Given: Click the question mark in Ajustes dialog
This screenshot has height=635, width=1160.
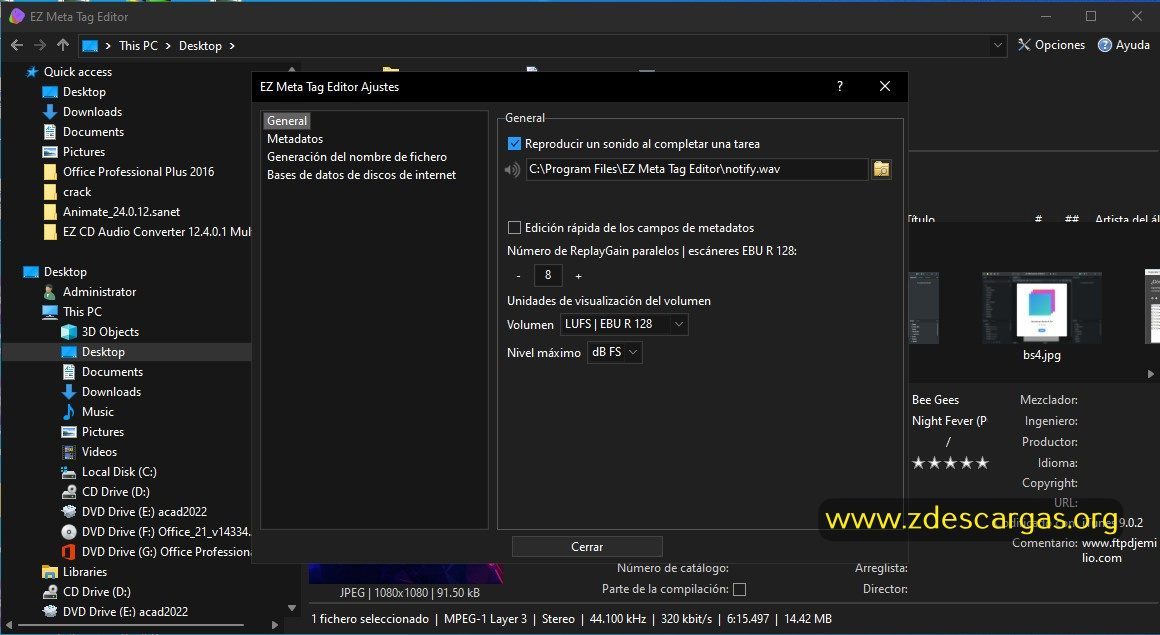Looking at the screenshot, I should (840, 87).
